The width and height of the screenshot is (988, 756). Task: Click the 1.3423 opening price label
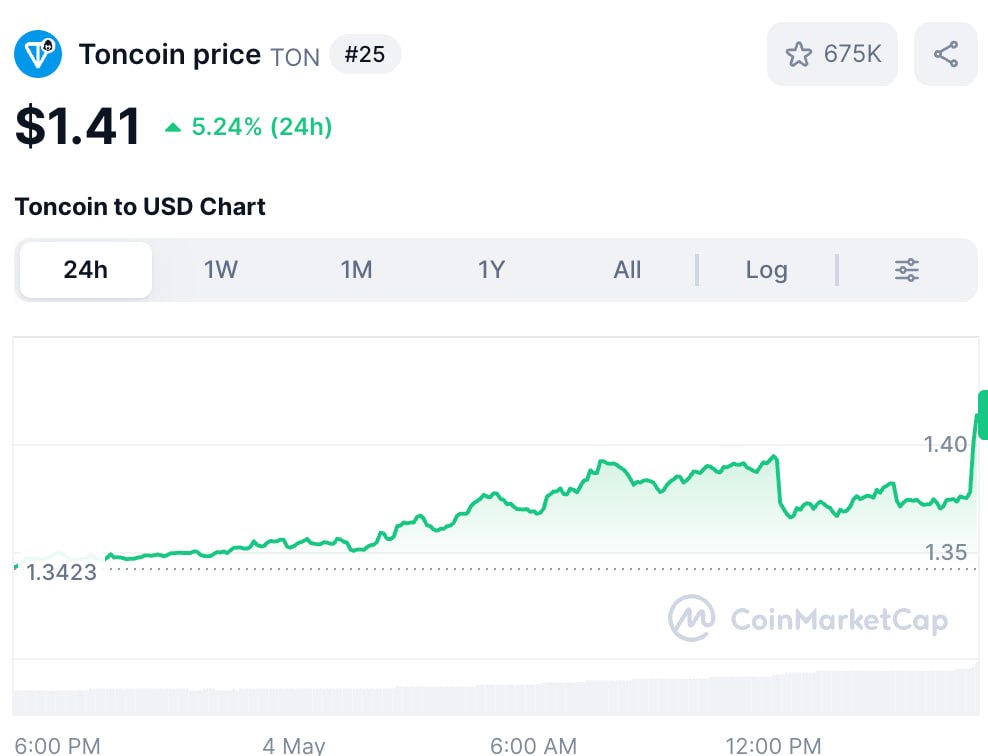pos(61,572)
